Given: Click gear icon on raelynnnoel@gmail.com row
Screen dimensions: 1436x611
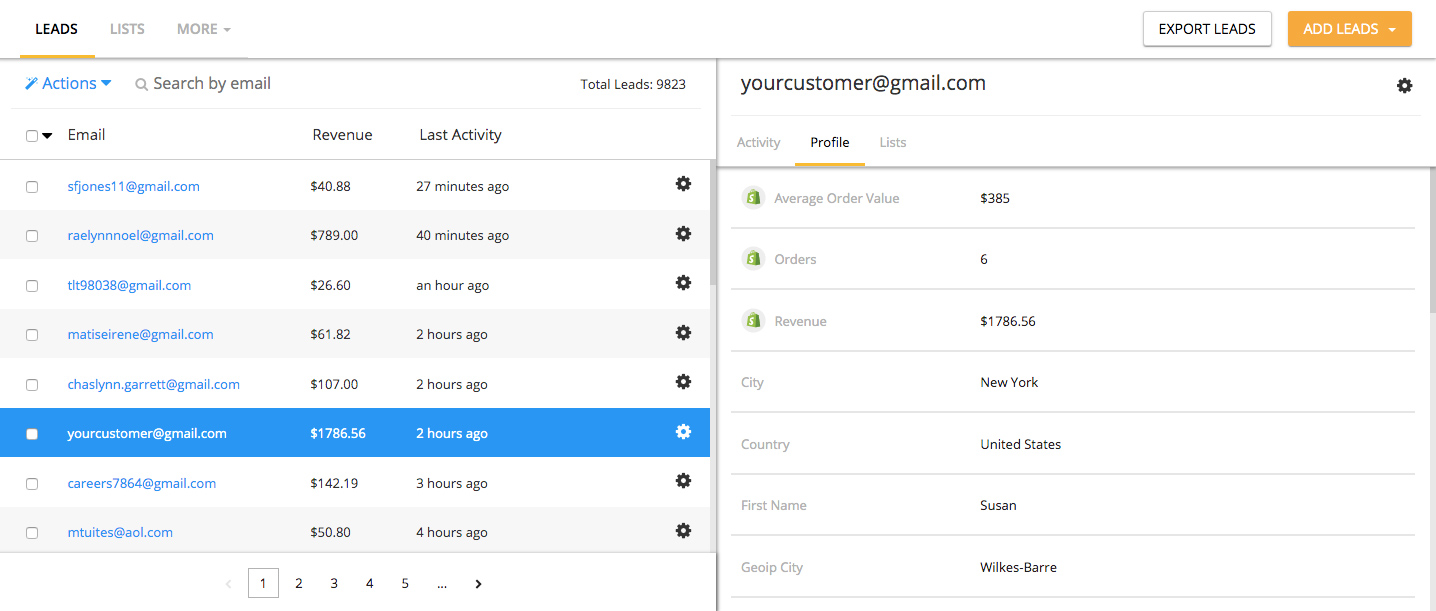Looking at the screenshot, I should pyautogui.click(x=683, y=234).
